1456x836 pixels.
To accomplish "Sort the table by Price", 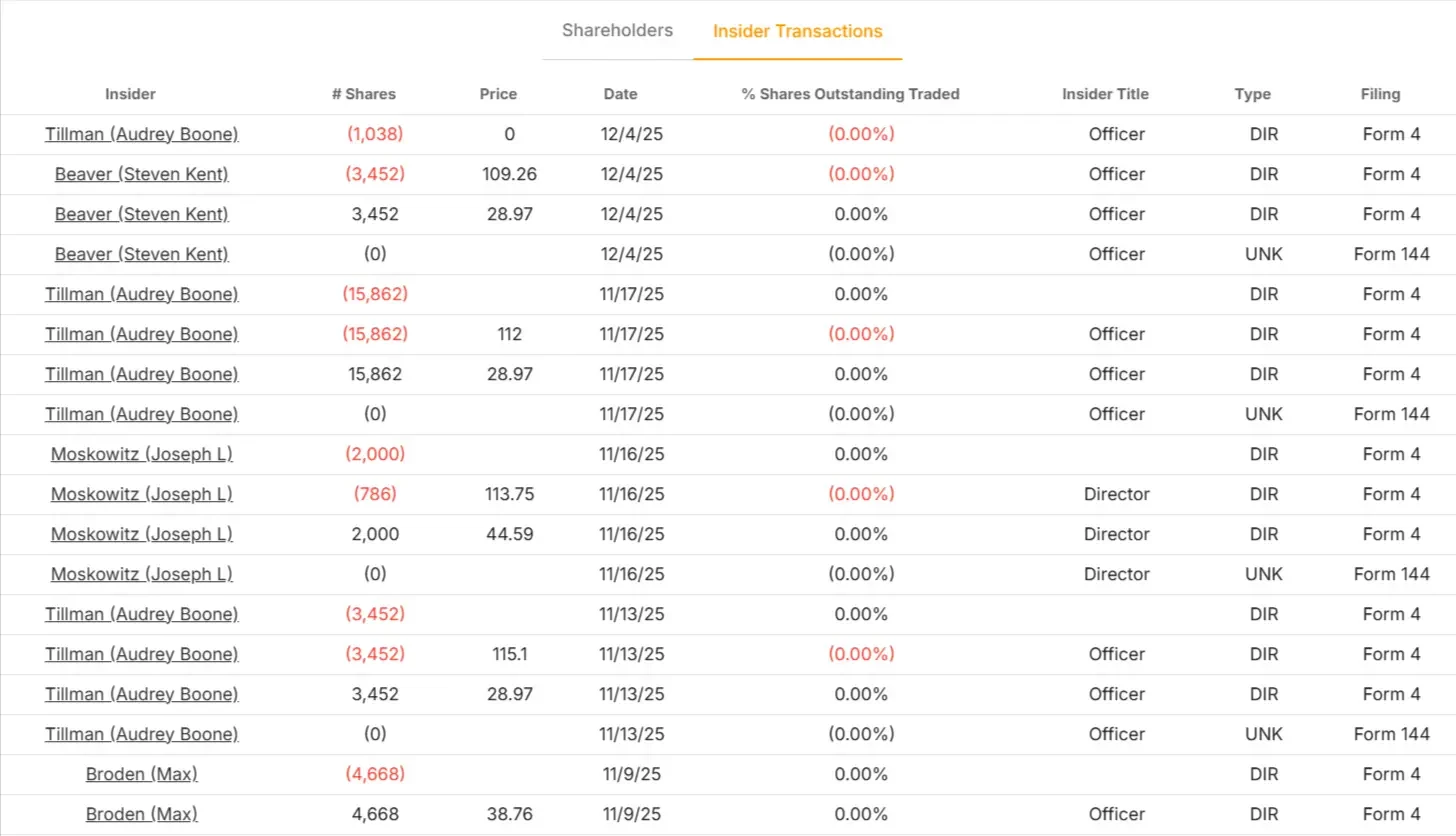I will click(498, 94).
